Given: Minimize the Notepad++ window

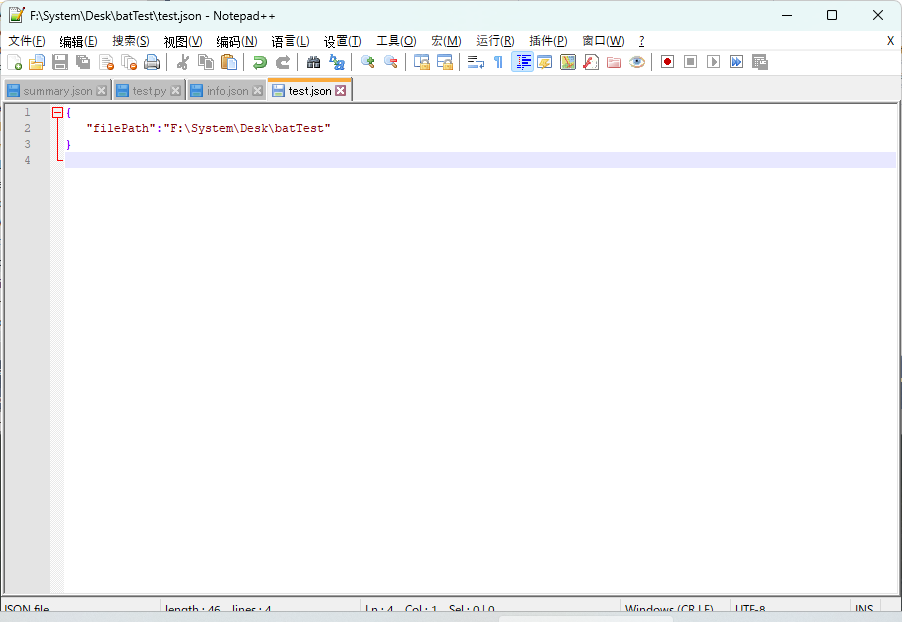Looking at the screenshot, I should [x=787, y=15].
